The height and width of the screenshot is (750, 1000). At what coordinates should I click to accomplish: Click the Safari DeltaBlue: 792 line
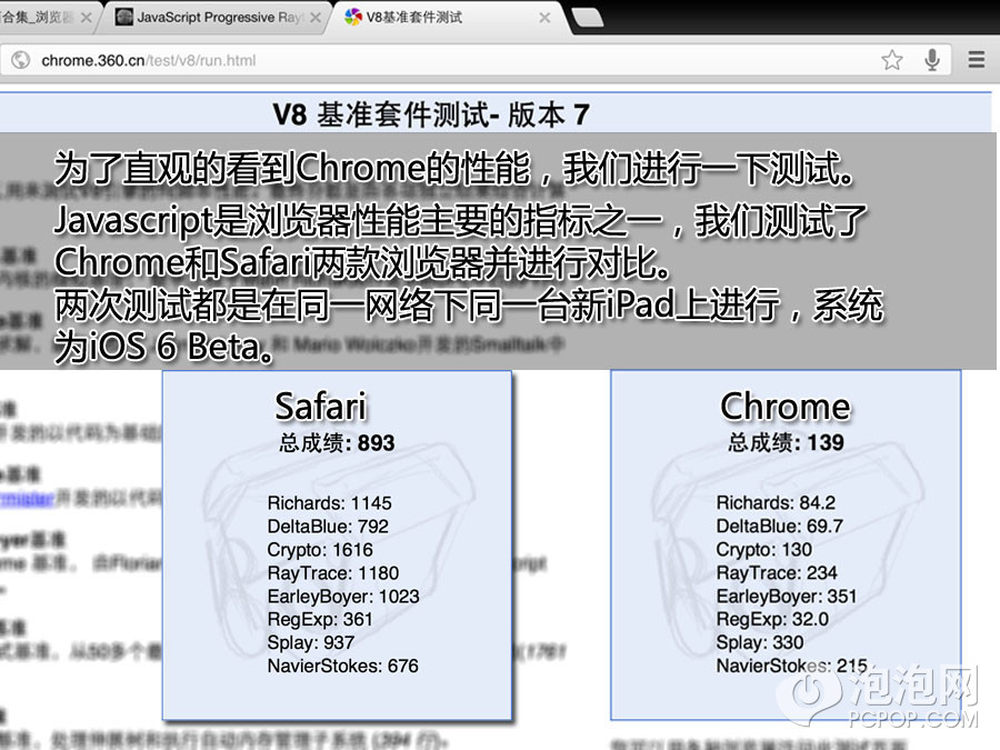[328, 526]
